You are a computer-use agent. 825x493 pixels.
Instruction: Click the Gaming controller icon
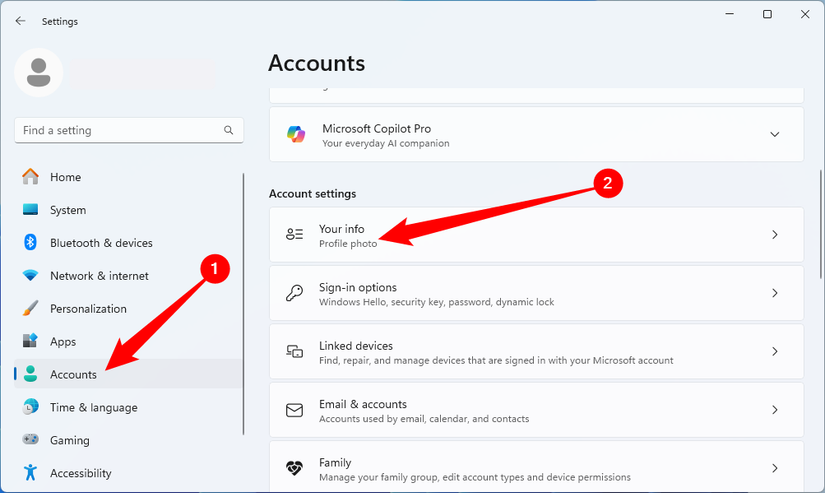pyautogui.click(x=31, y=439)
